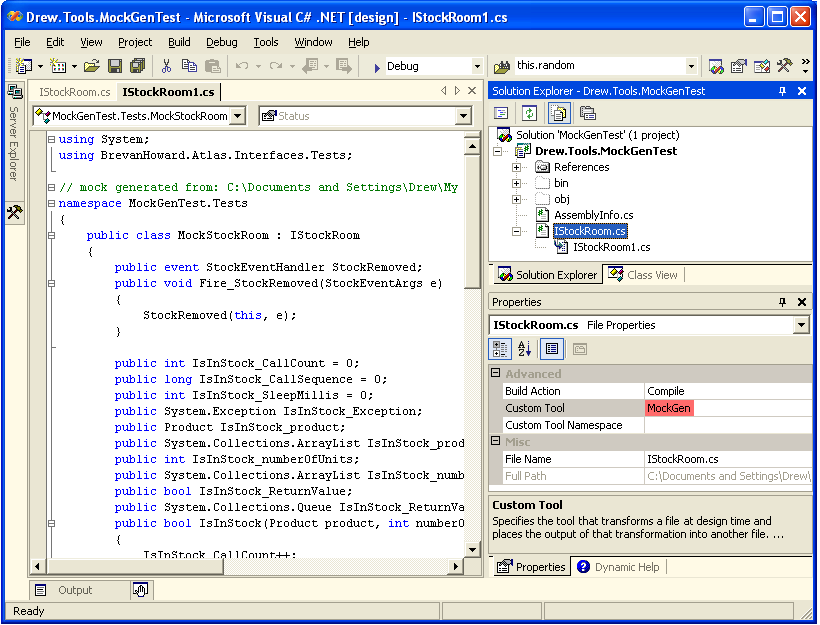Click the Find in Files binoculars icon
This screenshot has width=820, height=625.
tap(502, 66)
